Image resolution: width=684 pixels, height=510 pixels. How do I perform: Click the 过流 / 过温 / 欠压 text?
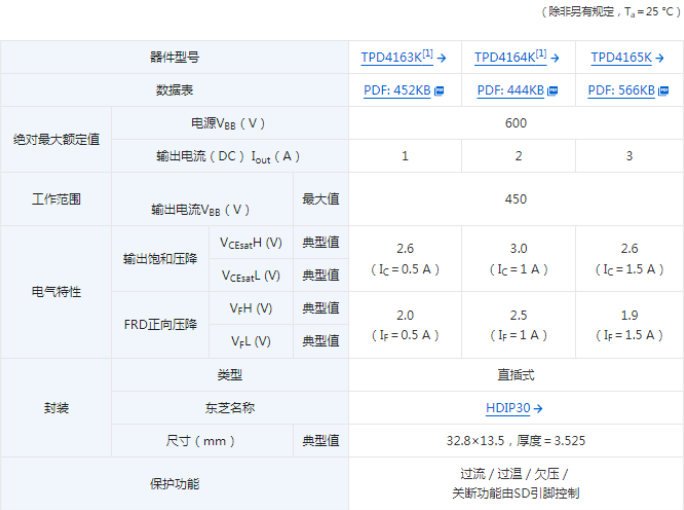[514, 474]
